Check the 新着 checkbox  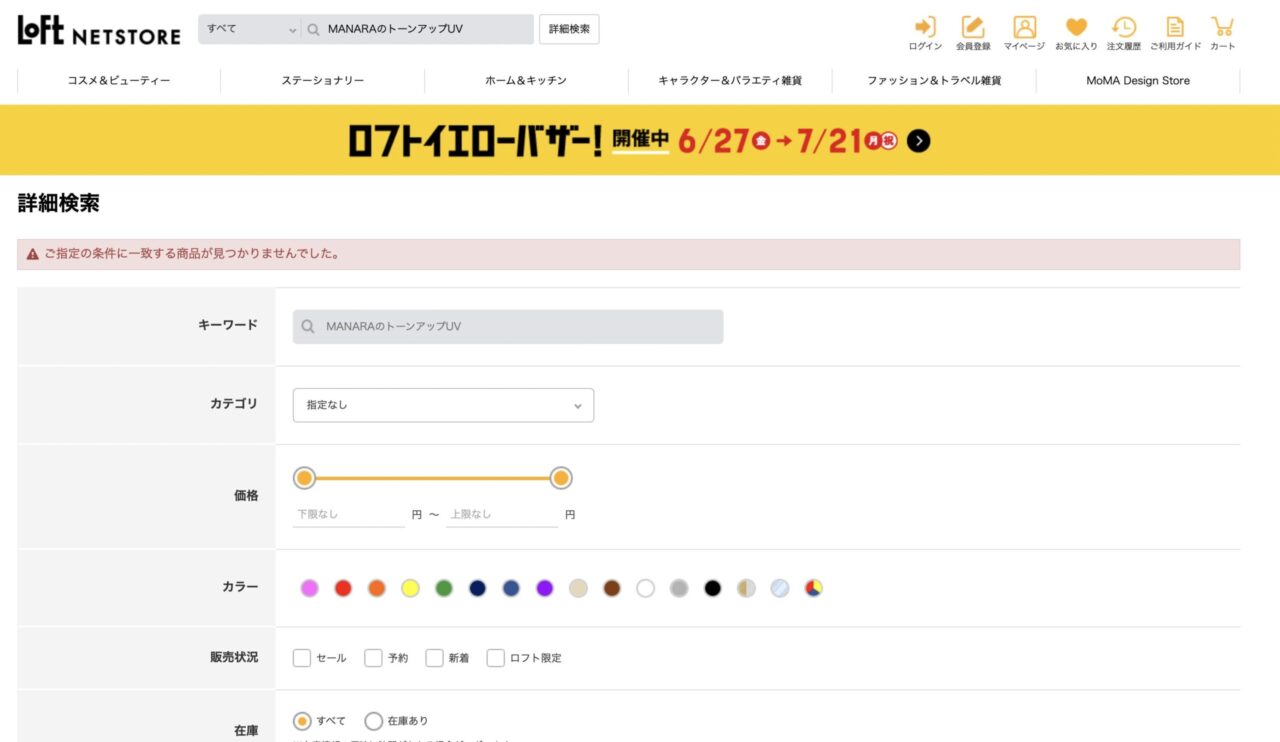click(x=434, y=658)
